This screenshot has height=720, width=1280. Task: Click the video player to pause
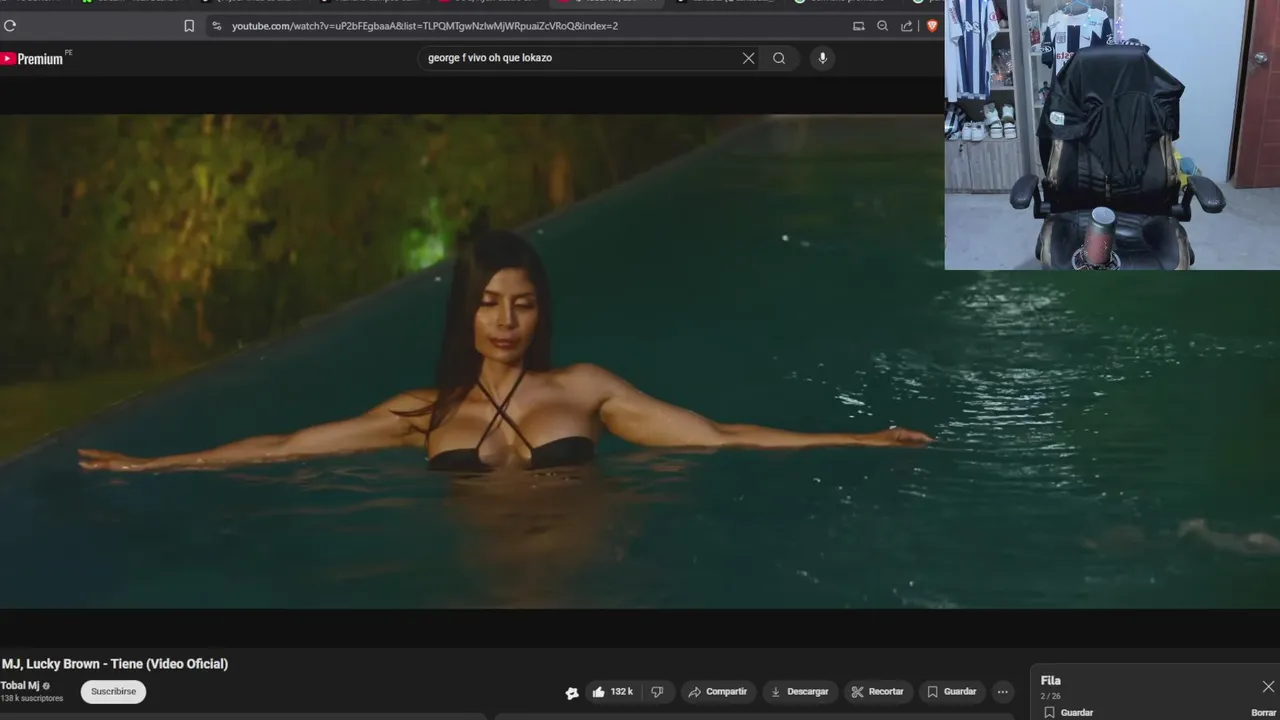coord(472,361)
